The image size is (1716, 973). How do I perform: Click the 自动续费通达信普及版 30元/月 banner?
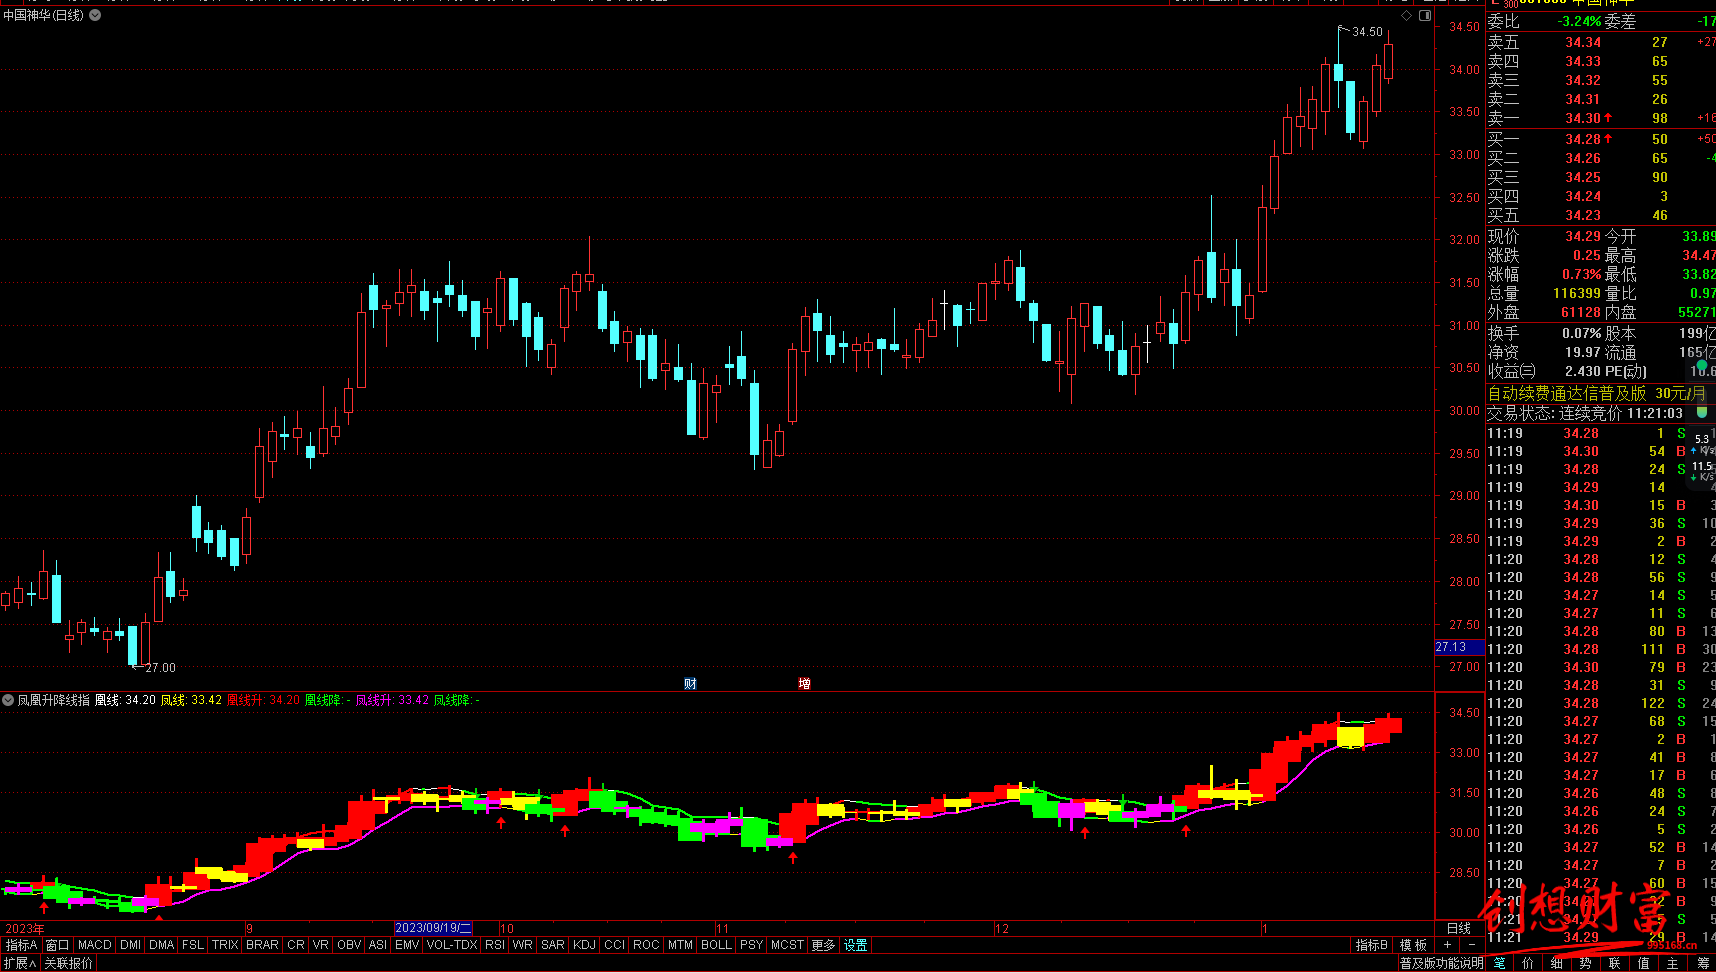coord(1597,393)
